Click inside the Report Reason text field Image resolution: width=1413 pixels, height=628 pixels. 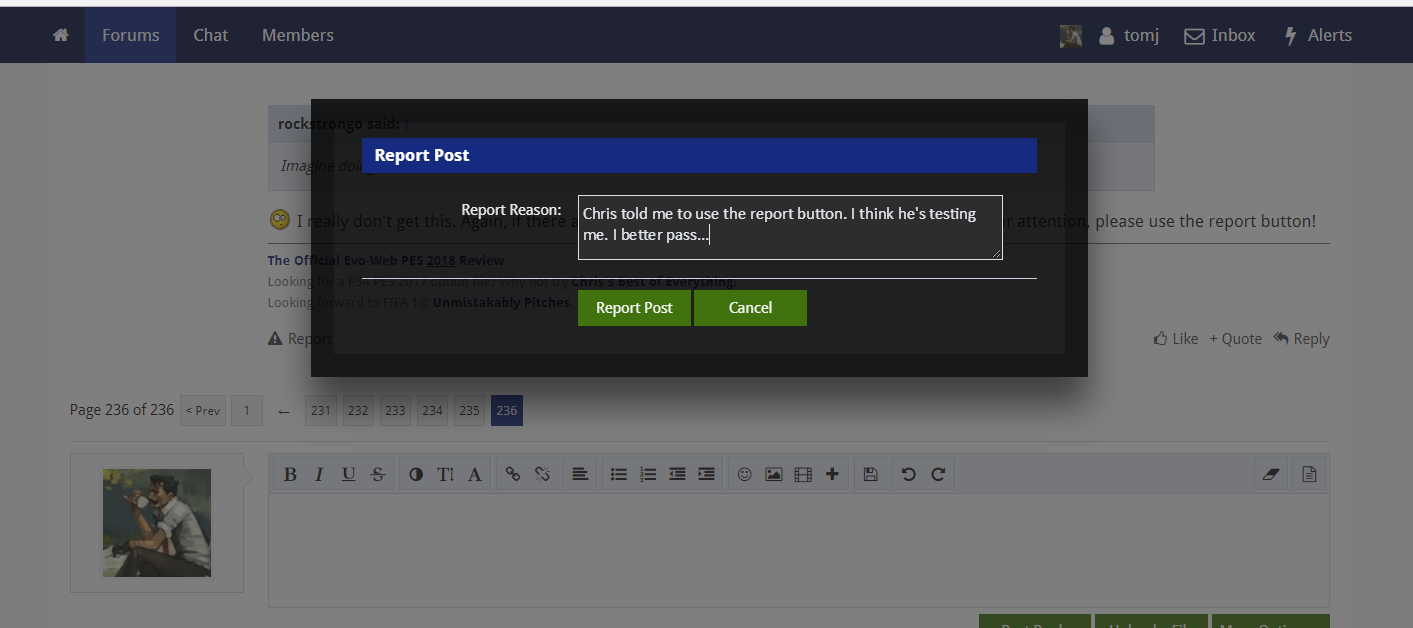[x=789, y=227]
